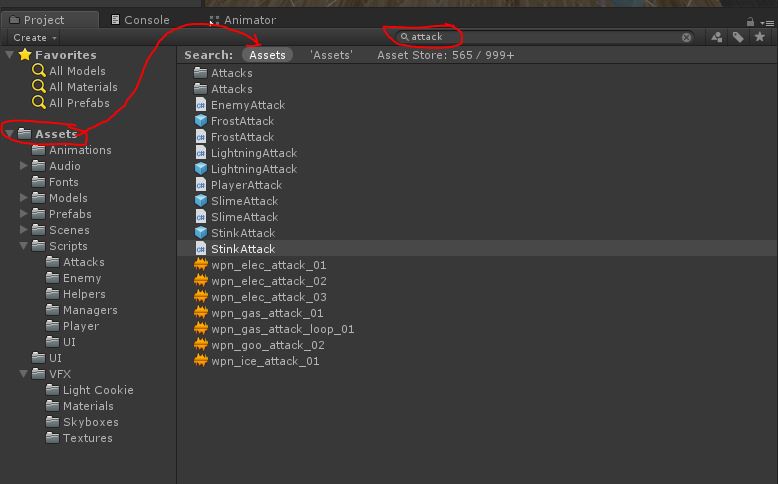
Task: Expand the Prefabs folder arrow
Action: (23, 213)
